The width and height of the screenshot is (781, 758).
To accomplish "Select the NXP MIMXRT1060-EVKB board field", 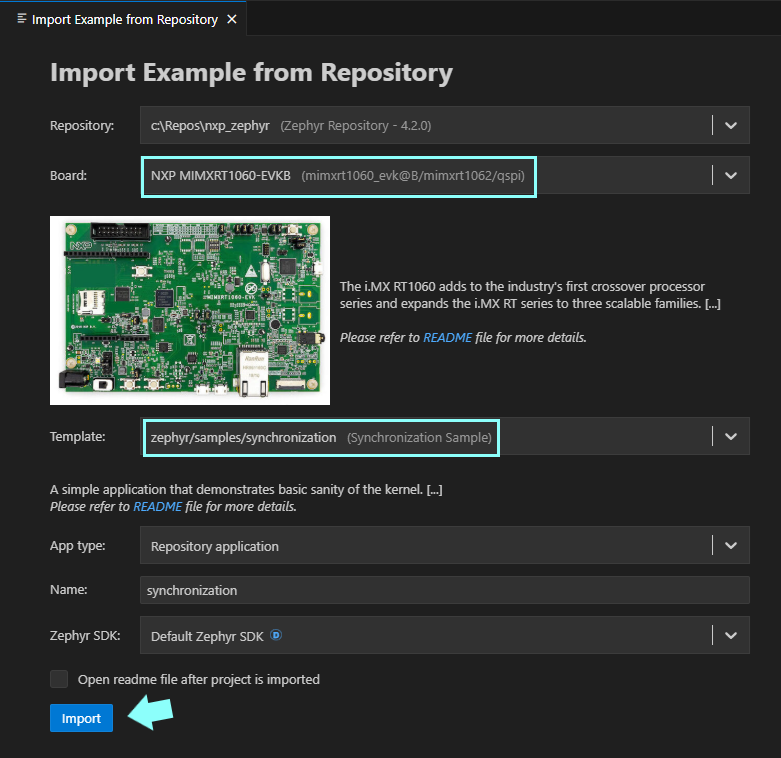I will click(x=340, y=176).
